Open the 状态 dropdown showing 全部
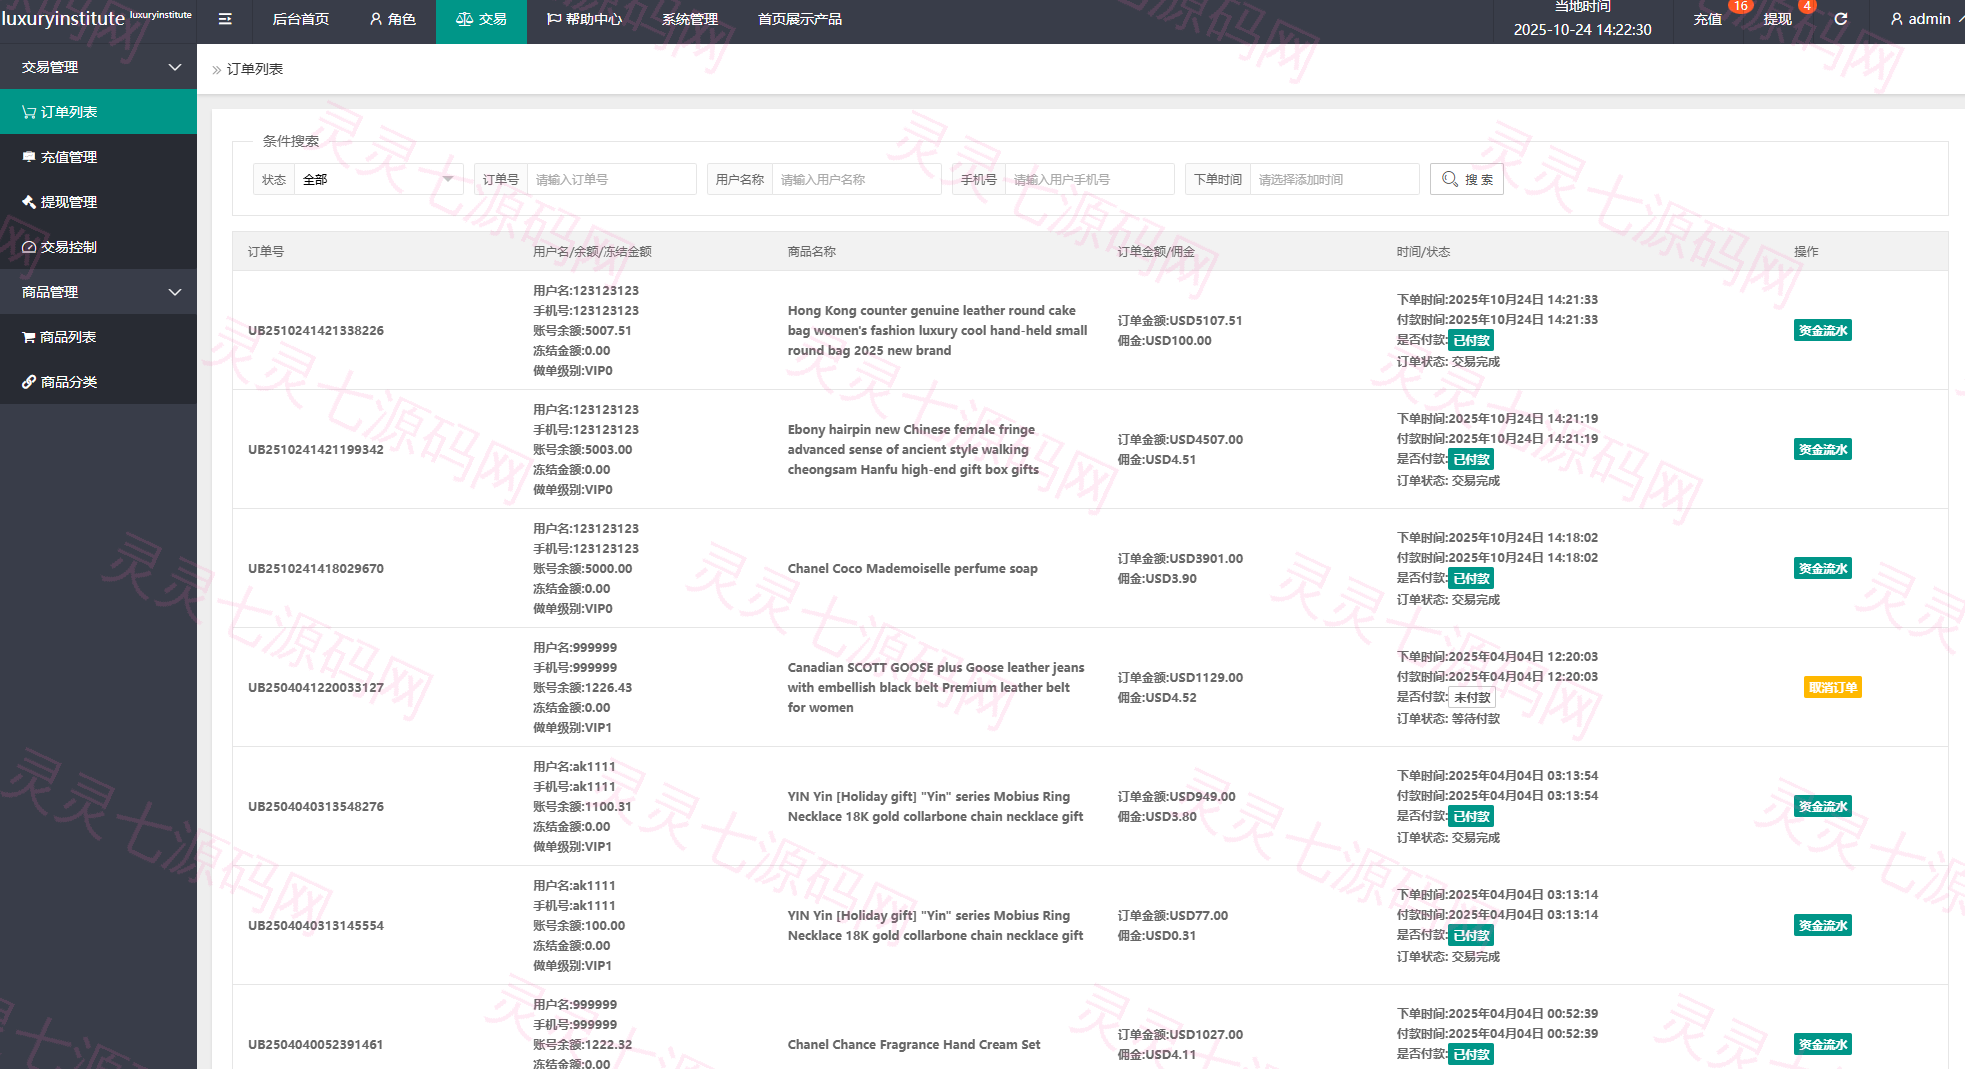 coord(378,179)
